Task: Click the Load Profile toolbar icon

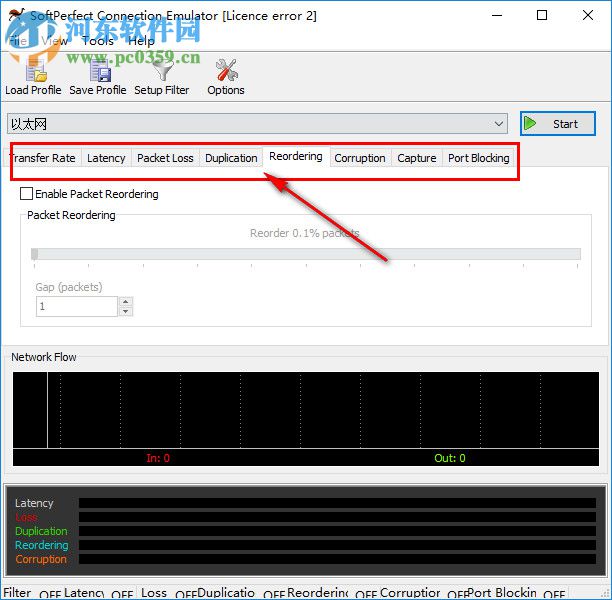Action: pyautogui.click(x=36, y=71)
